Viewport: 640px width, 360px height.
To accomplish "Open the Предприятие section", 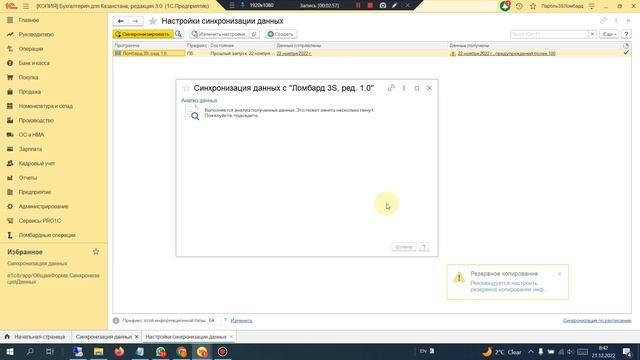I will (35, 192).
